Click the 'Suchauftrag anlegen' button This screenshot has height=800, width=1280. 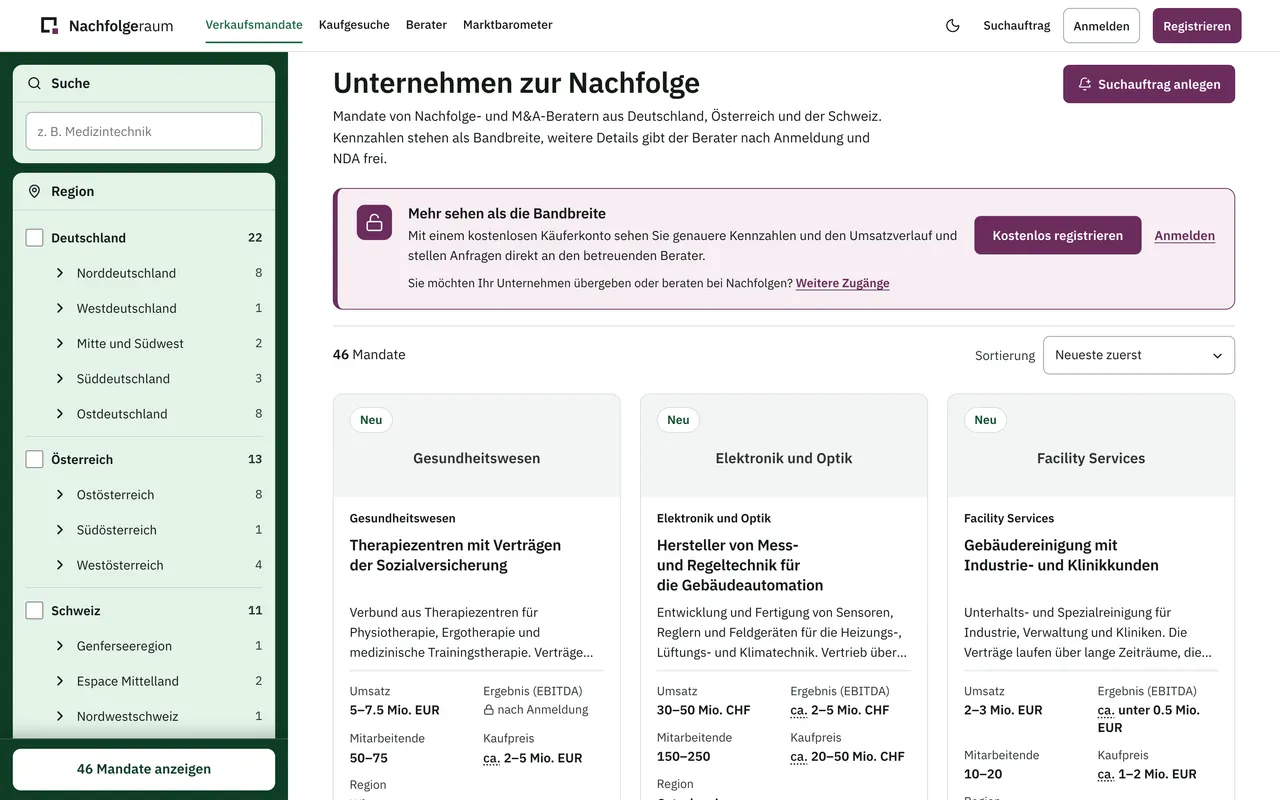click(1149, 84)
